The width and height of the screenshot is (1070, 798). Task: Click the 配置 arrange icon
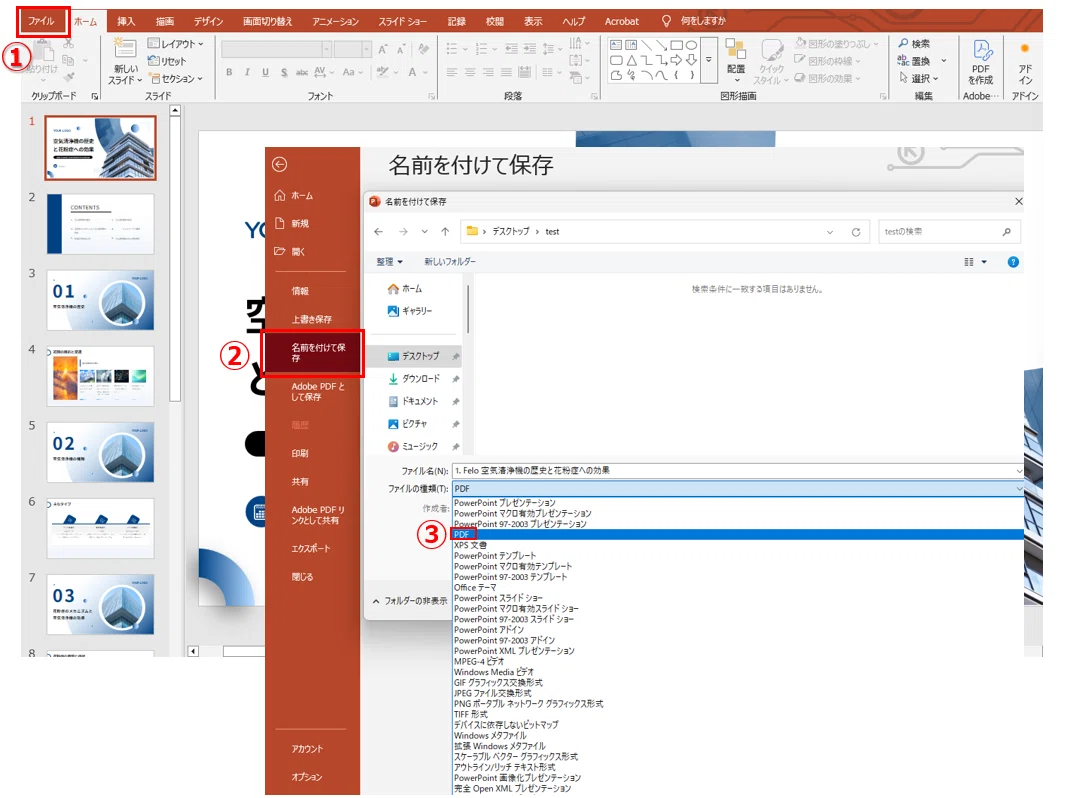(735, 49)
